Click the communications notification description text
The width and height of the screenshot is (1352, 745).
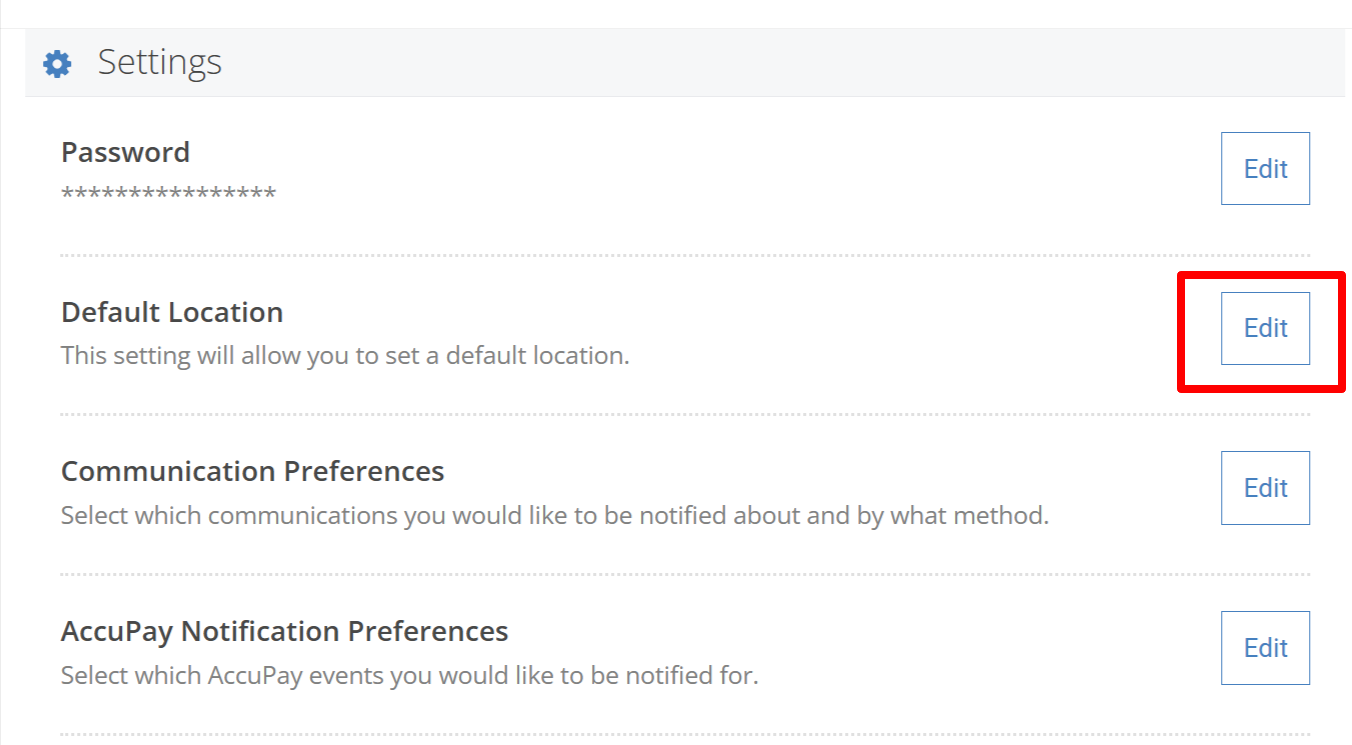[x=555, y=515]
